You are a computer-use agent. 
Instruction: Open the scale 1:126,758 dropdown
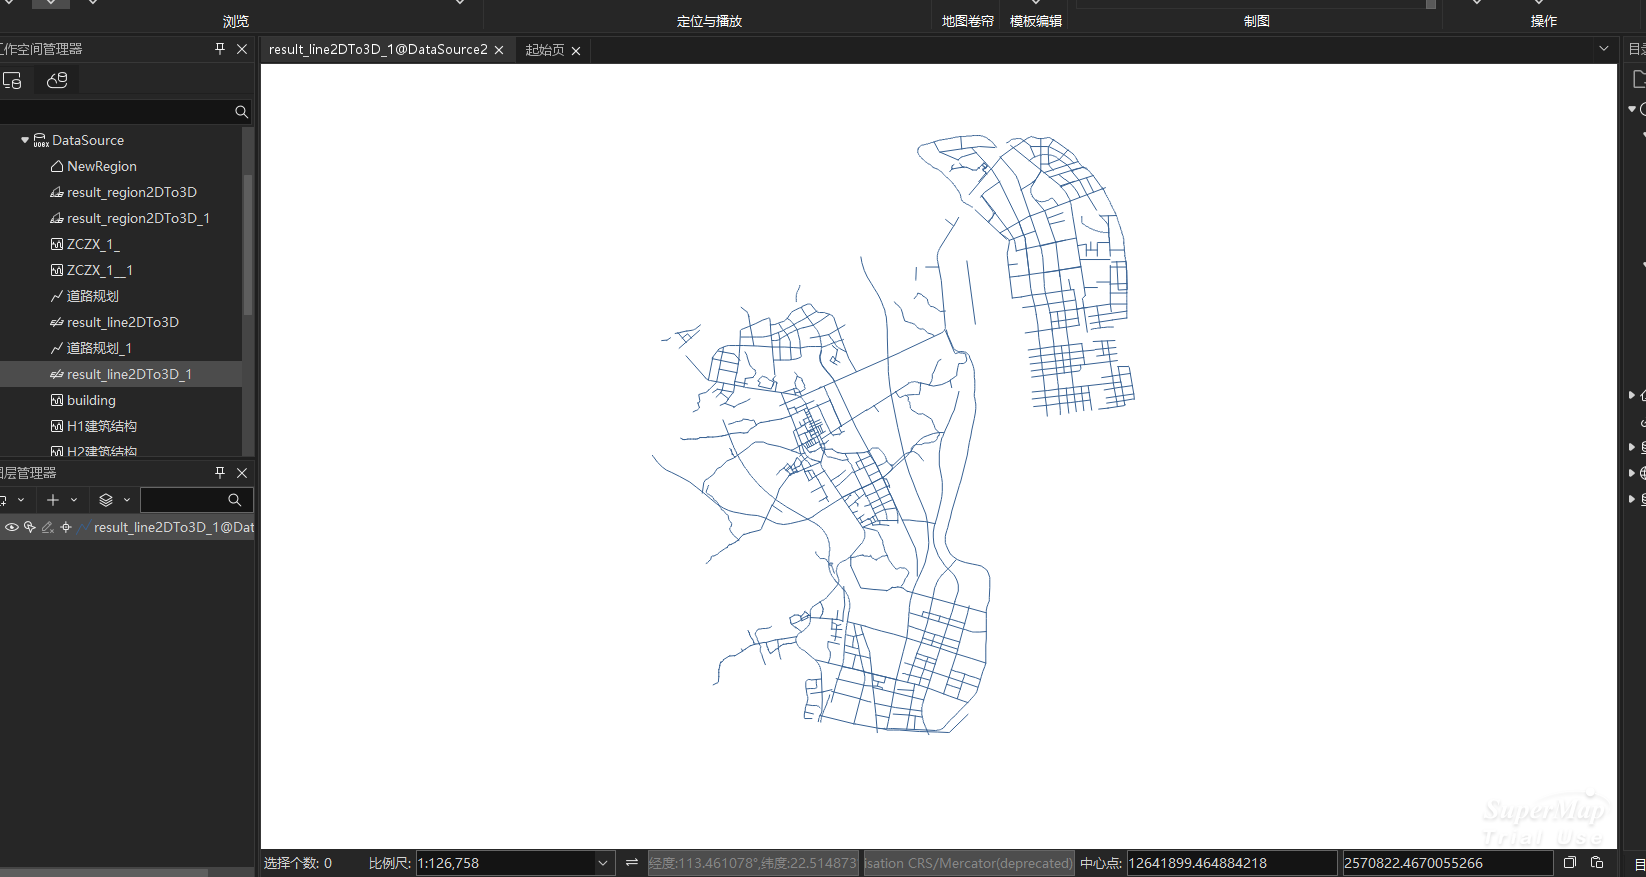(x=603, y=863)
